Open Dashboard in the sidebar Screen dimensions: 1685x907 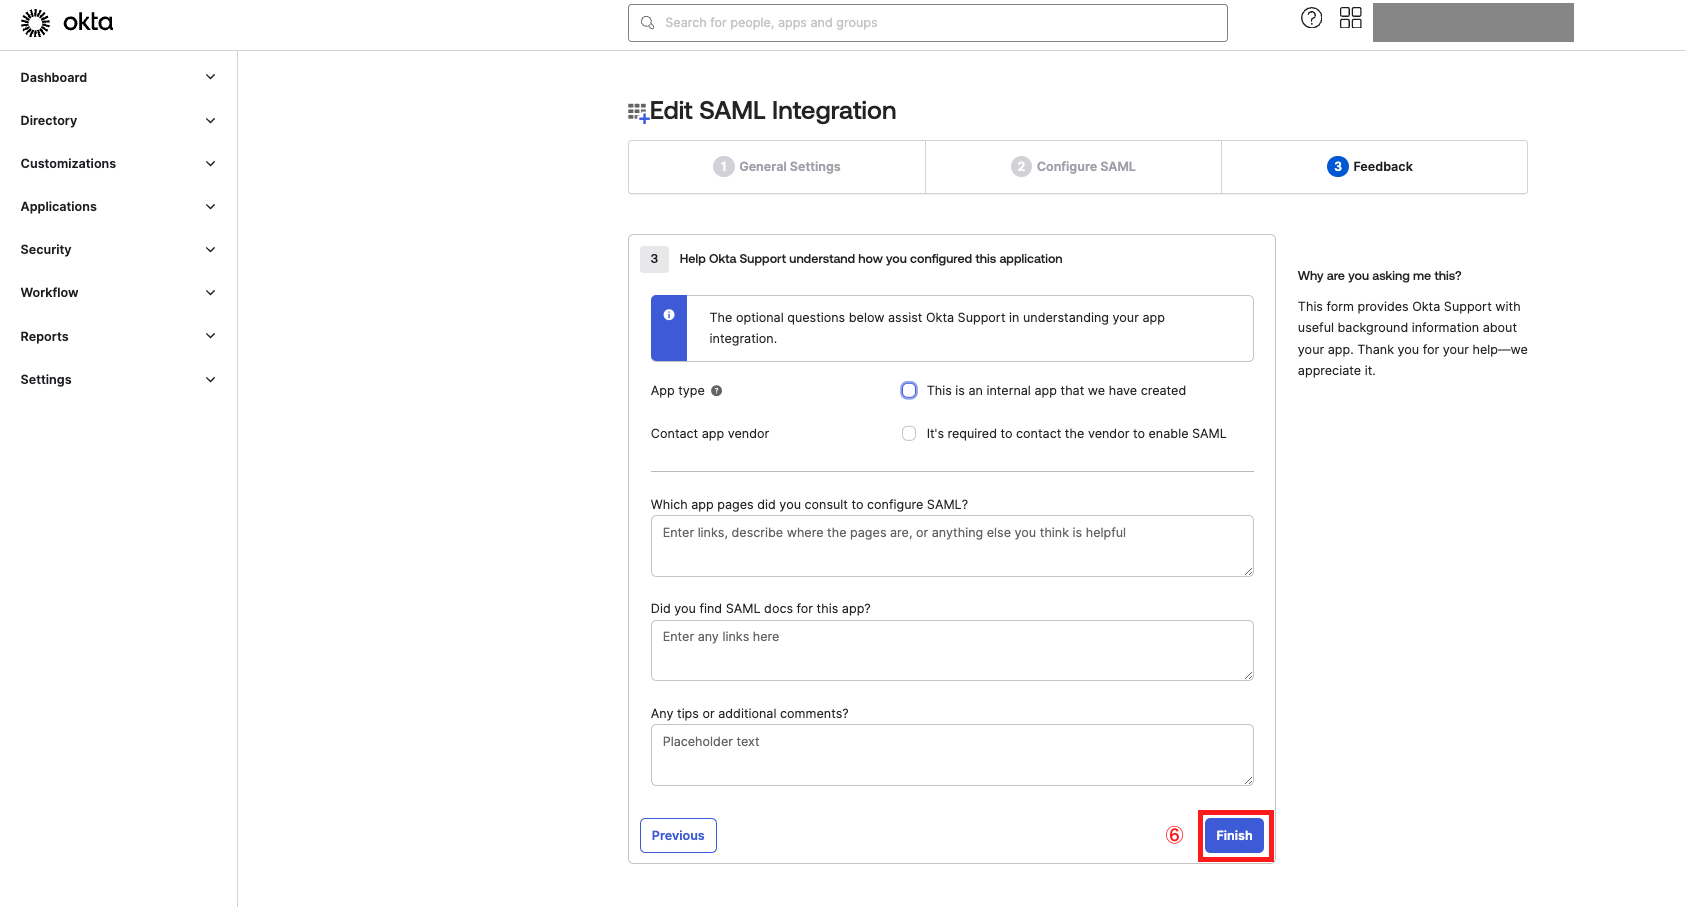click(54, 78)
